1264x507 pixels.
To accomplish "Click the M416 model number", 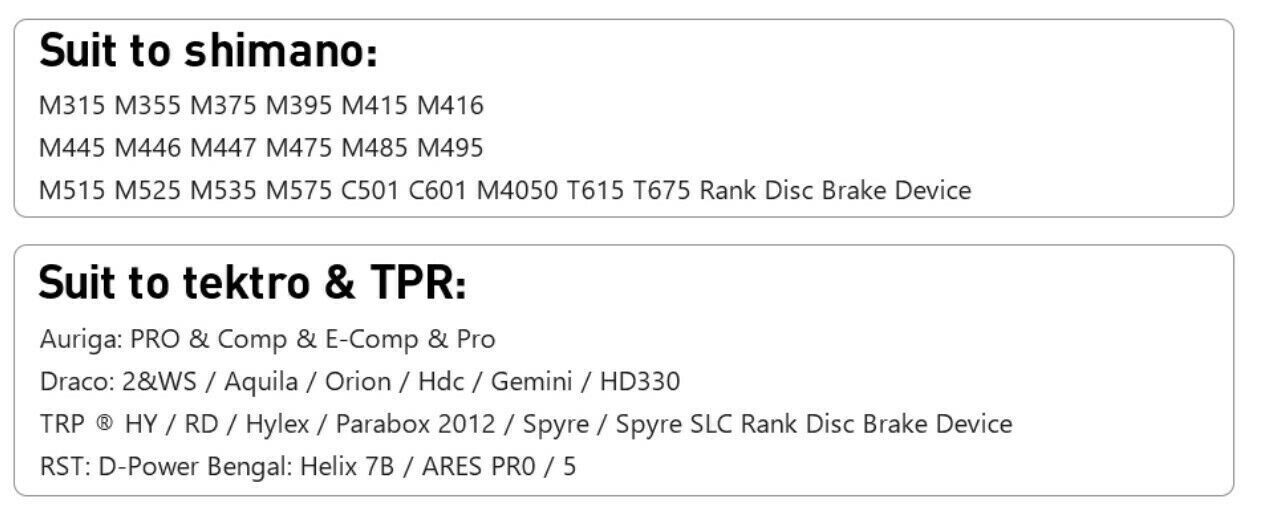I will click(x=450, y=105).
